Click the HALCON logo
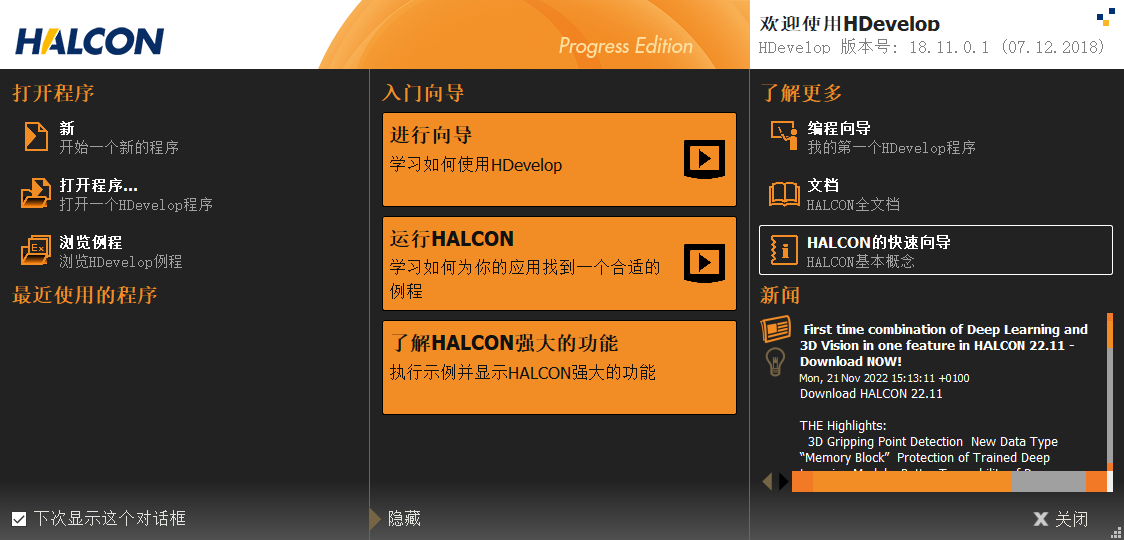1124x540 pixels. (x=90, y=42)
